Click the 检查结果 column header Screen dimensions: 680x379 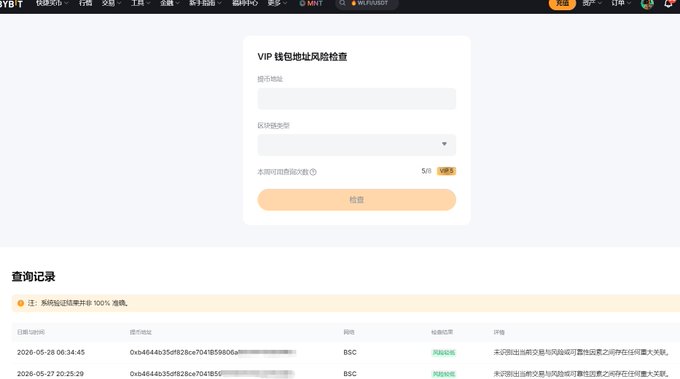pos(442,332)
